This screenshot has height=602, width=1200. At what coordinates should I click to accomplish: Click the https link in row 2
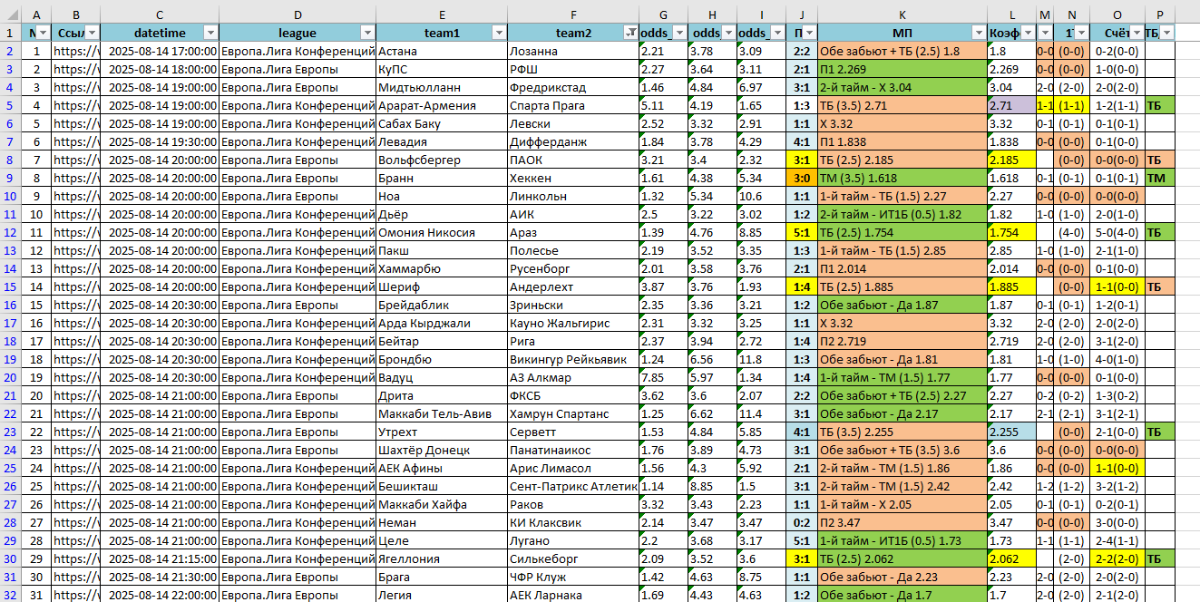[76, 51]
